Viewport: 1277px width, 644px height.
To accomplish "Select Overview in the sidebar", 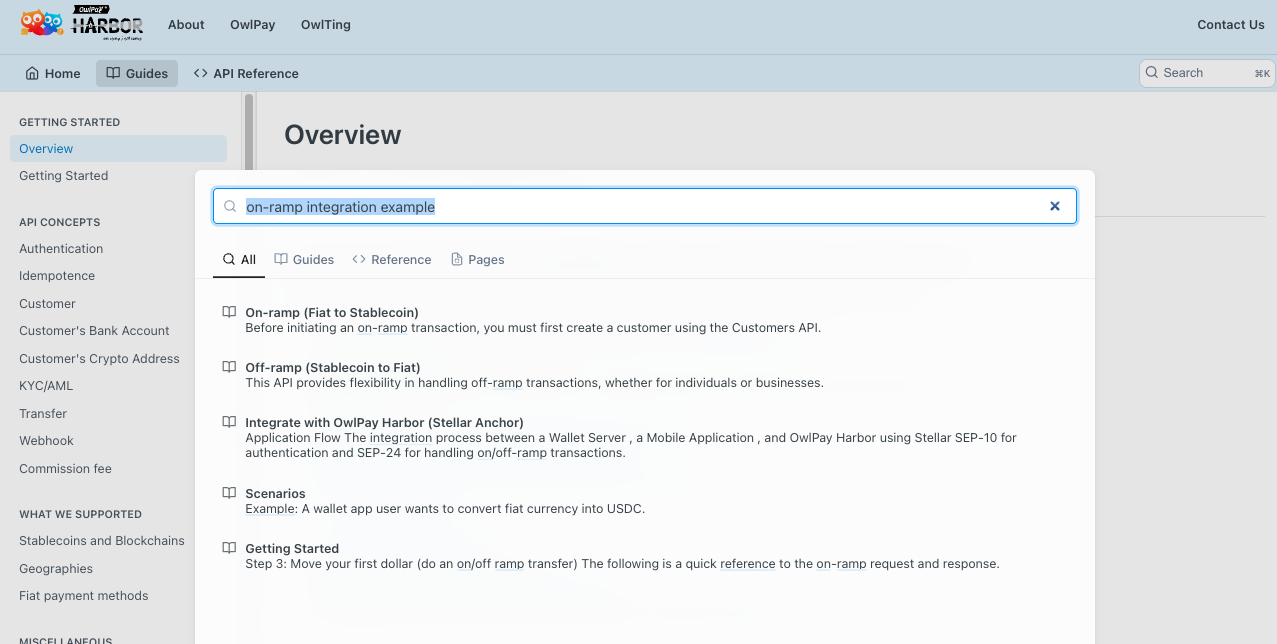I will point(118,148).
